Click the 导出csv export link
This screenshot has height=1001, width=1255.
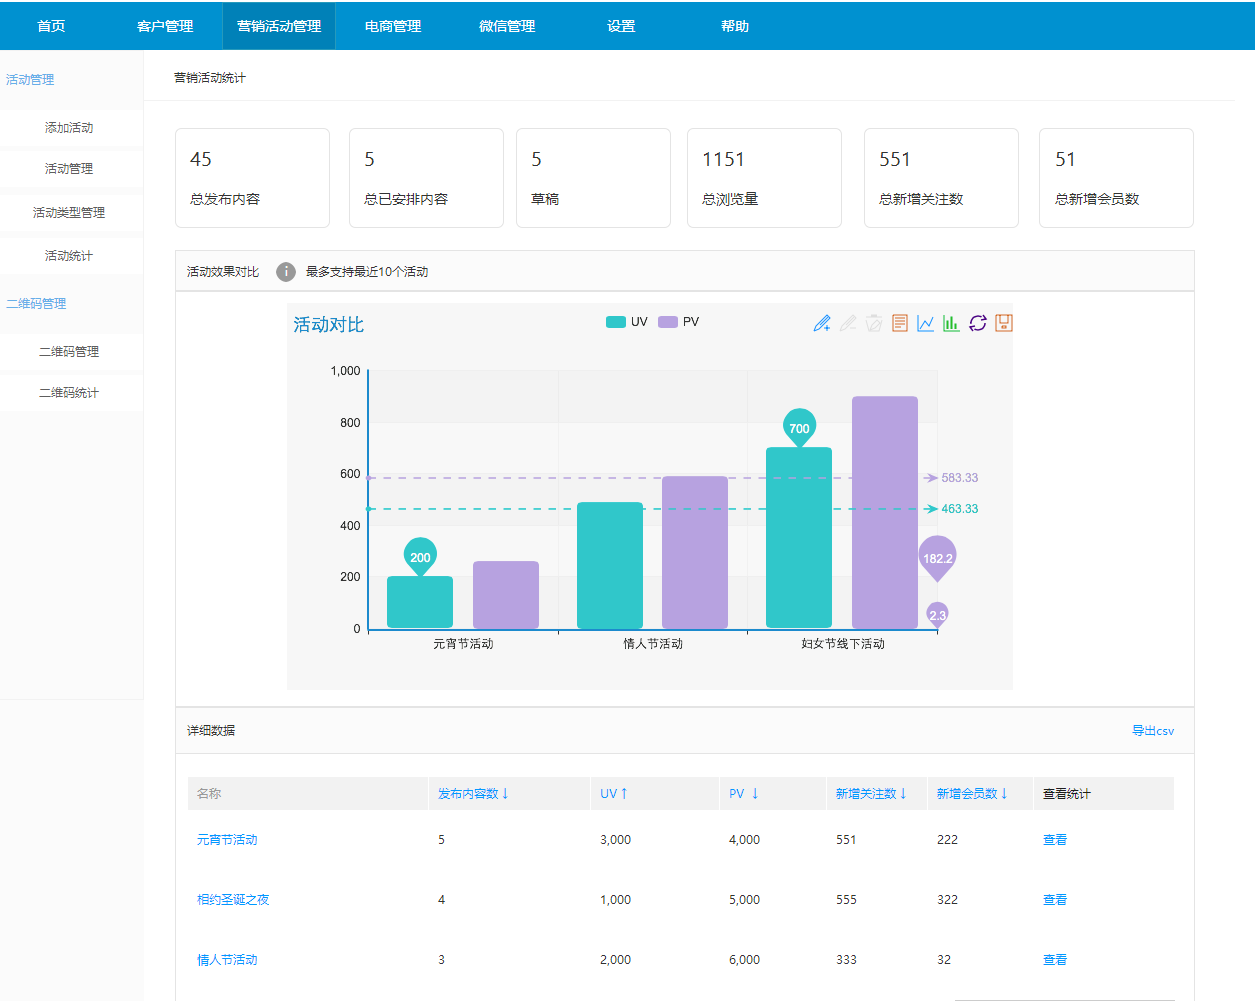tap(1153, 731)
